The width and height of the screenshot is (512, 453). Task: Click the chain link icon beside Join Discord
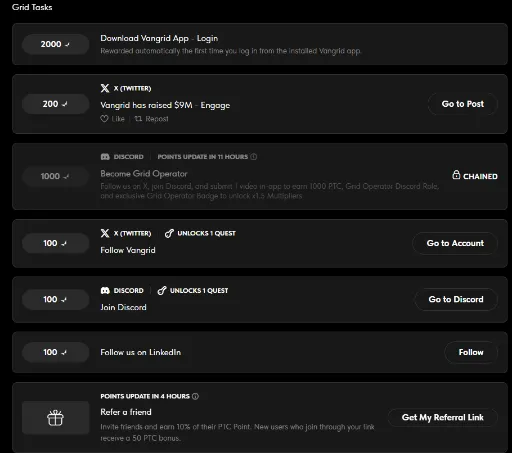pos(162,291)
